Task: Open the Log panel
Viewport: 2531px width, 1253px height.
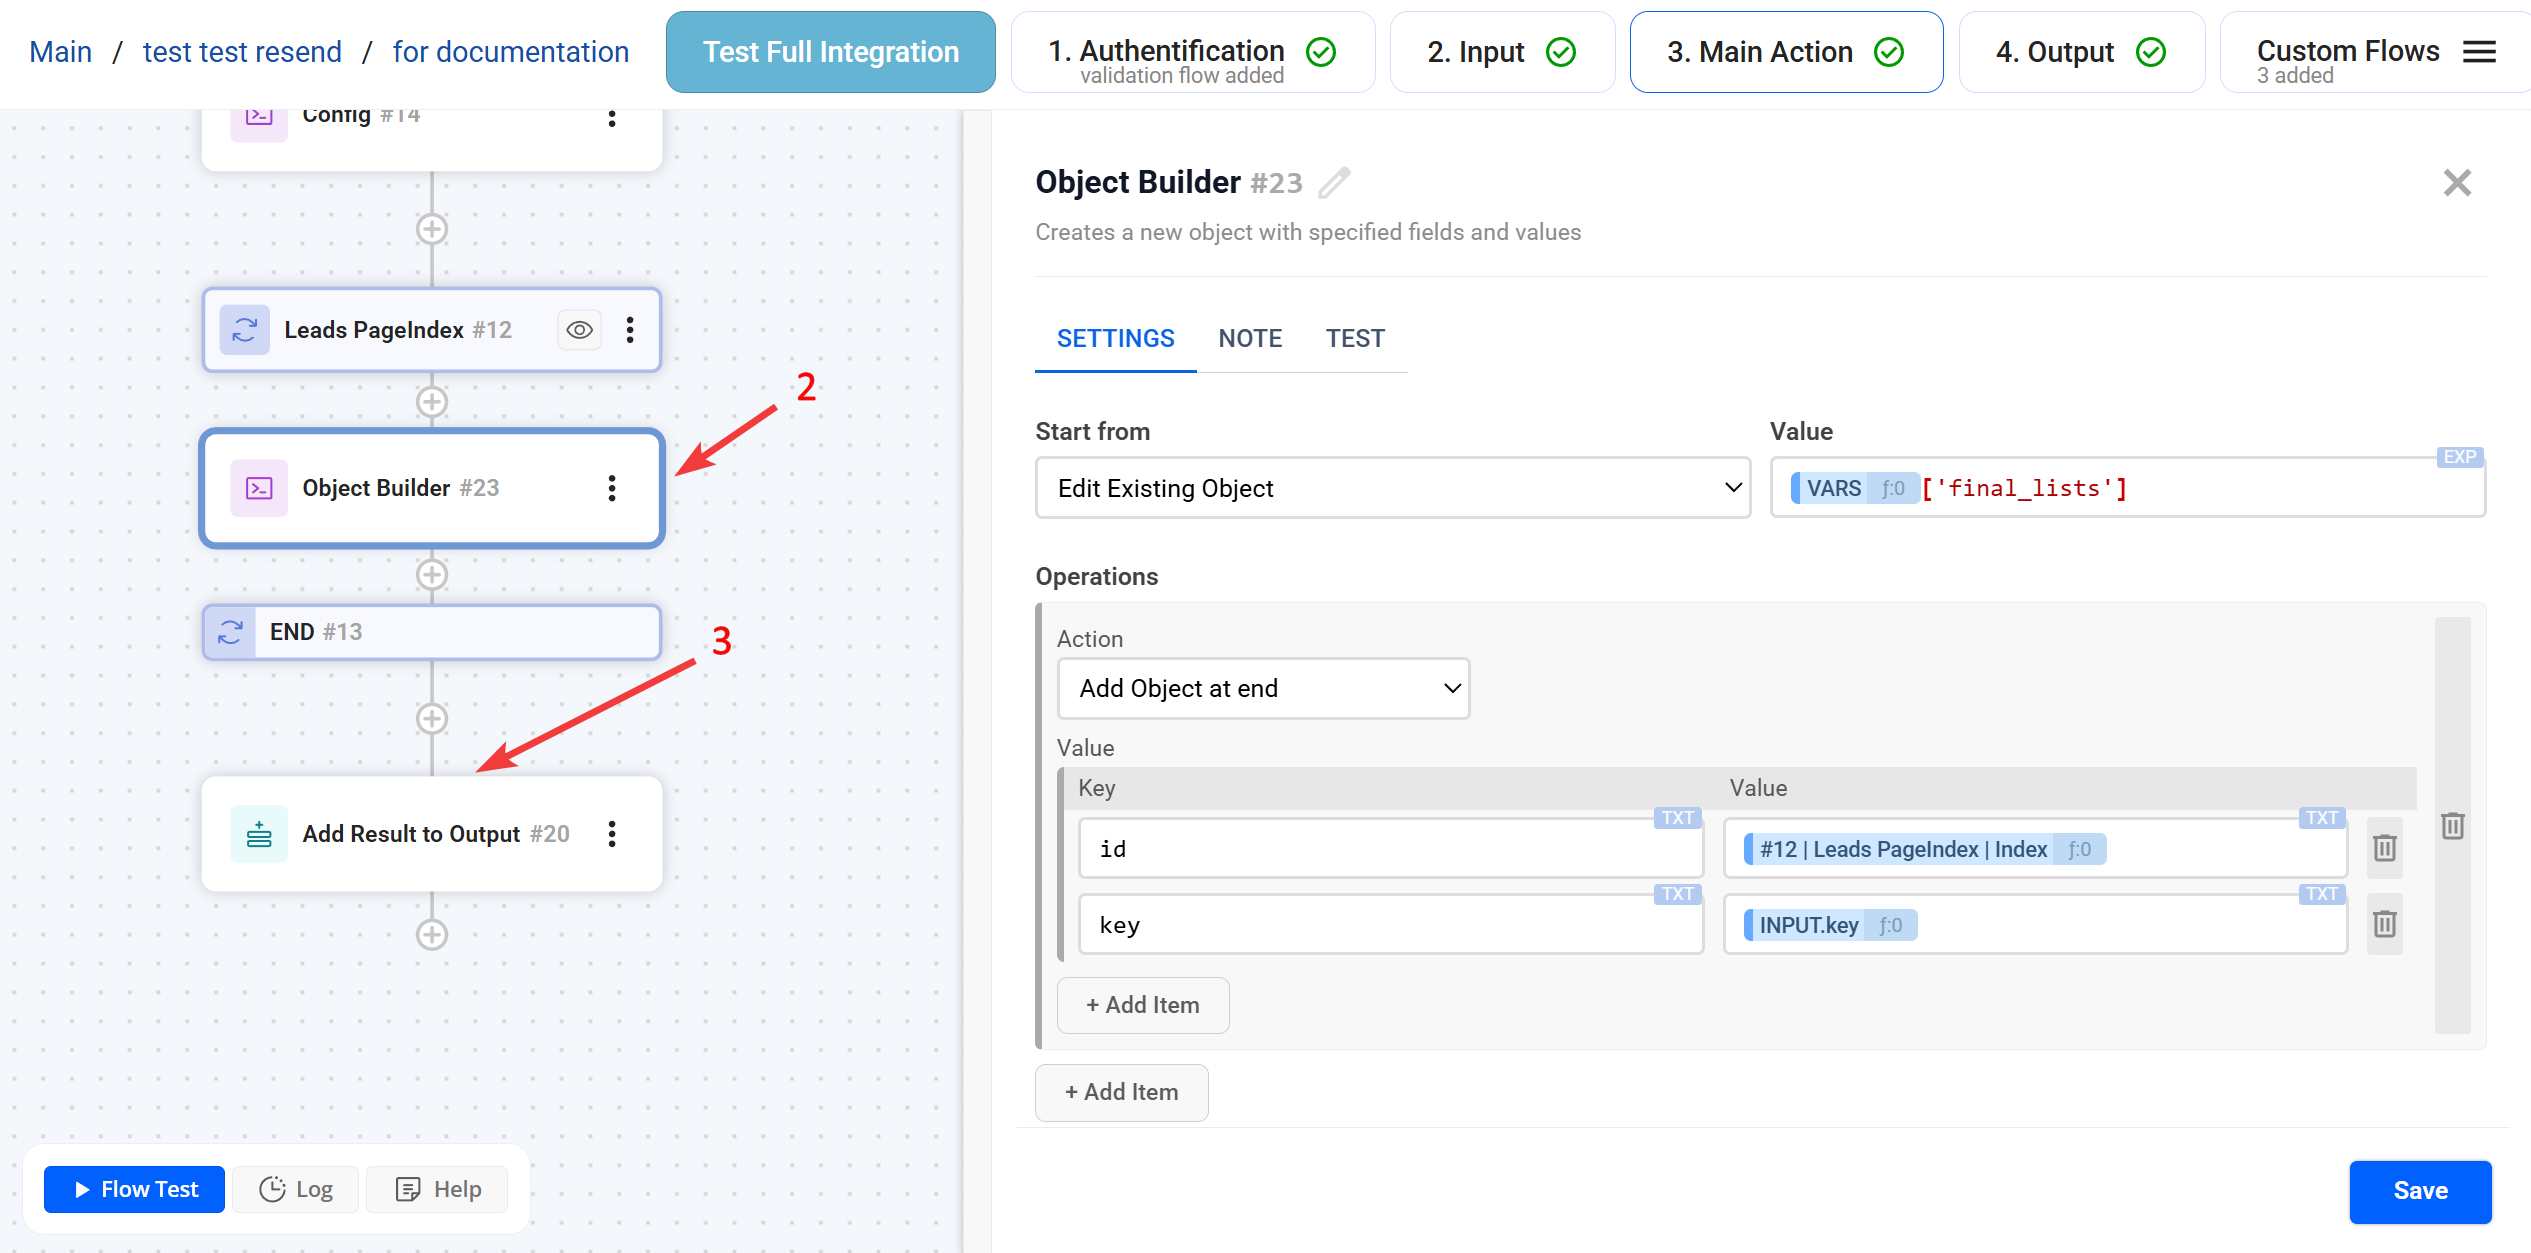Action: coord(295,1189)
